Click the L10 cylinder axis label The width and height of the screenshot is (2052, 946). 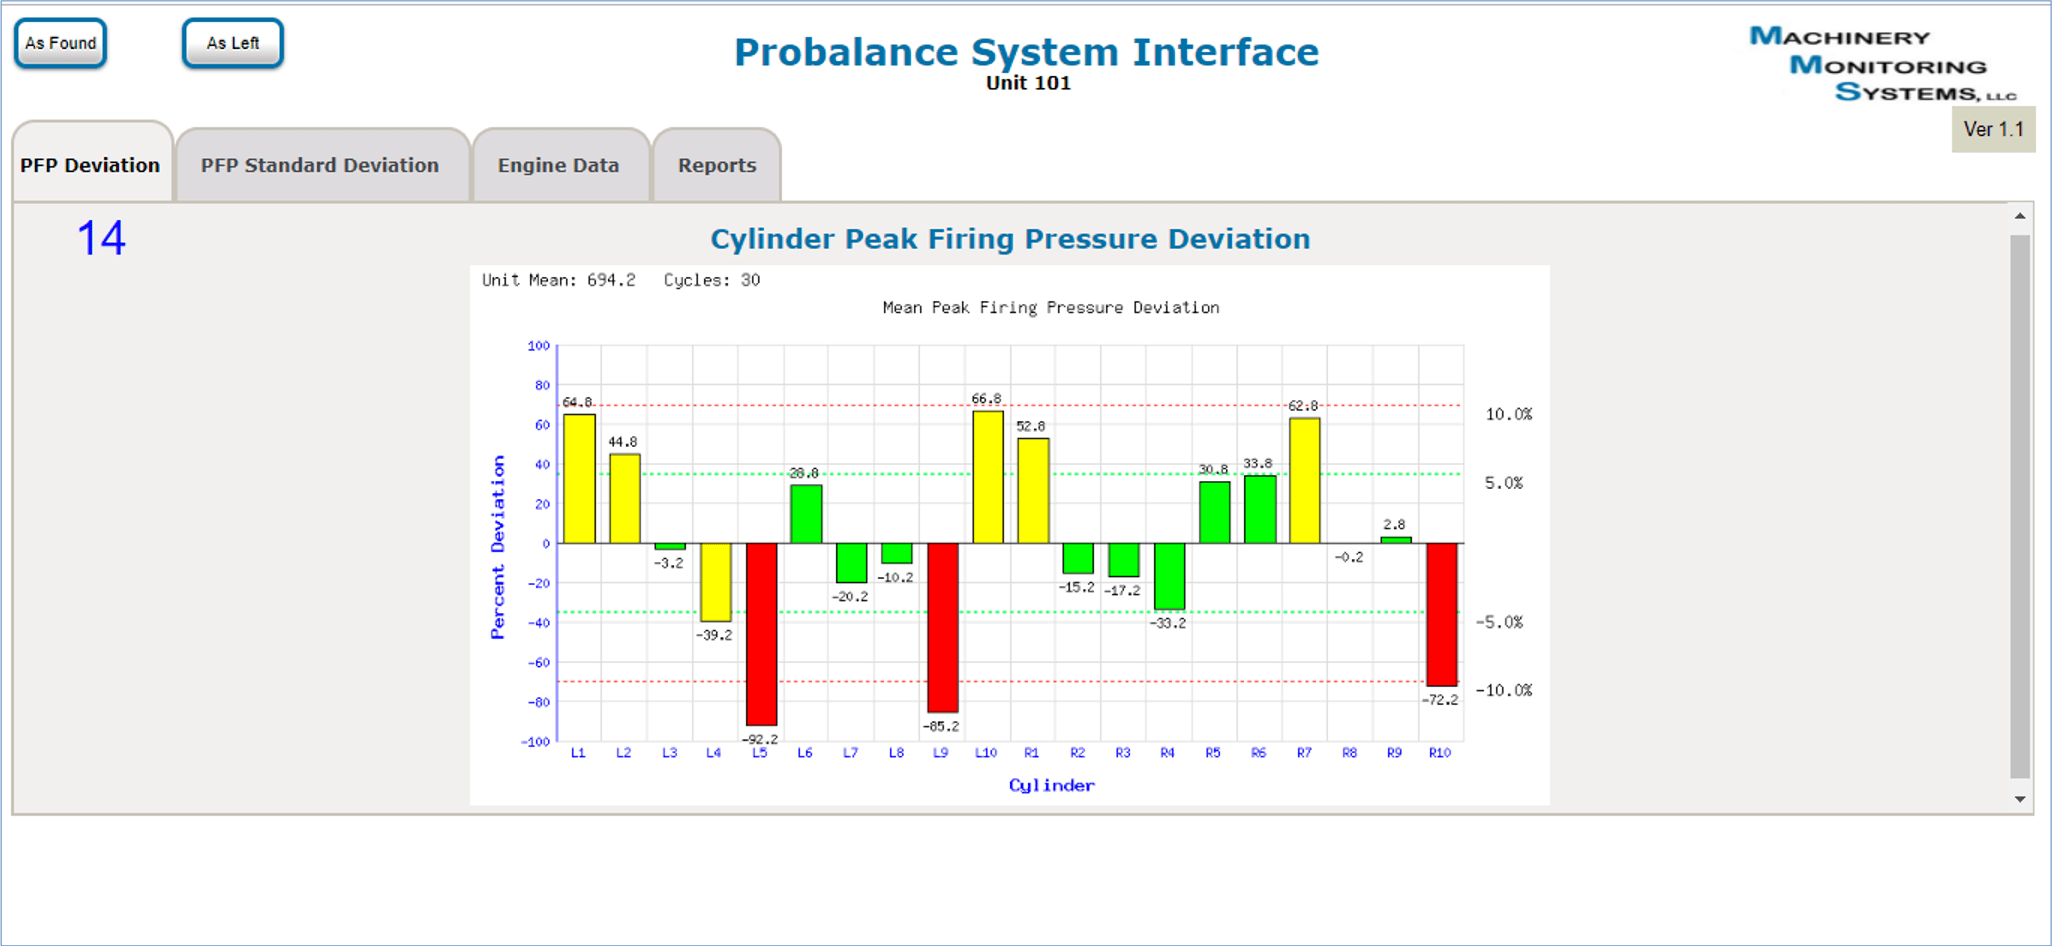tap(986, 752)
